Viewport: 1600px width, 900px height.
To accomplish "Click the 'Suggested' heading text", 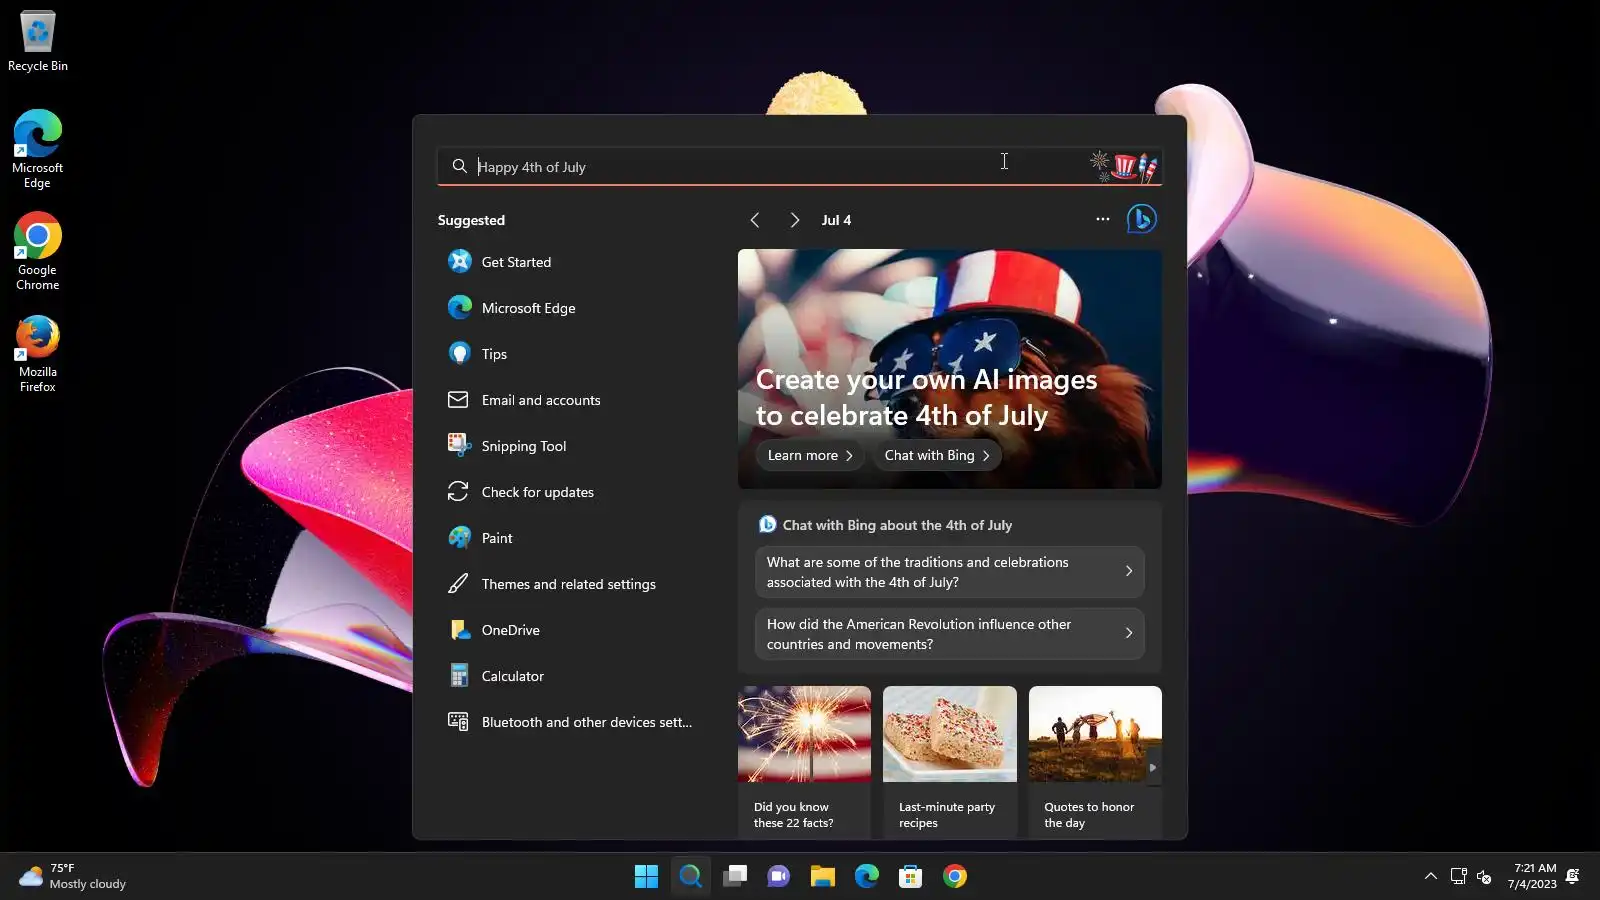I will 471,220.
